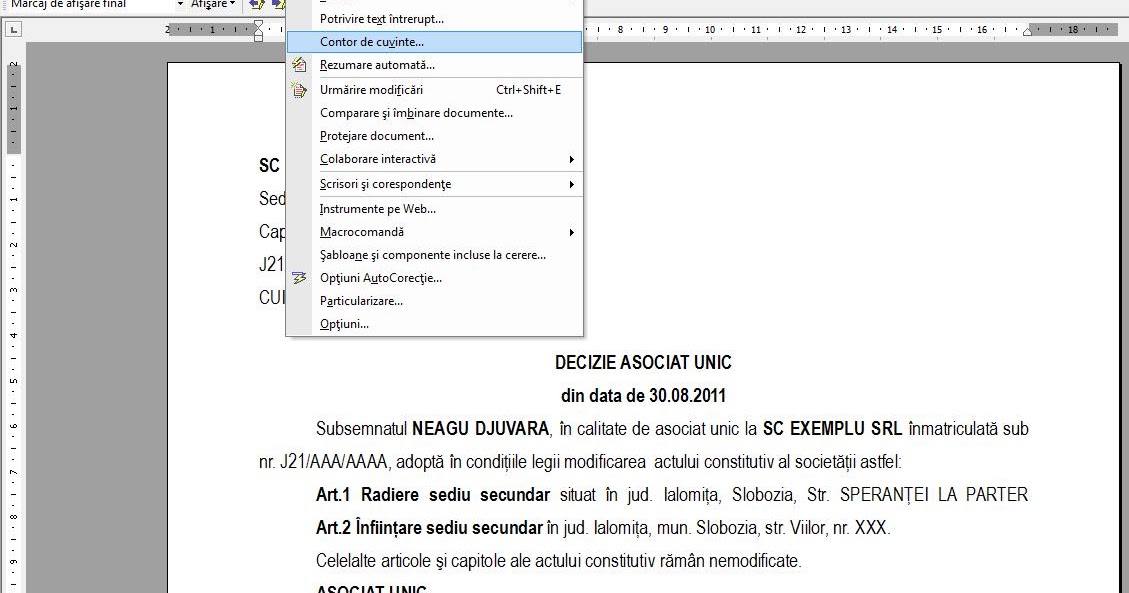1129x593 pixels.
Task: Expand Colaborare interactivă submenu
Action: point(434,159)
